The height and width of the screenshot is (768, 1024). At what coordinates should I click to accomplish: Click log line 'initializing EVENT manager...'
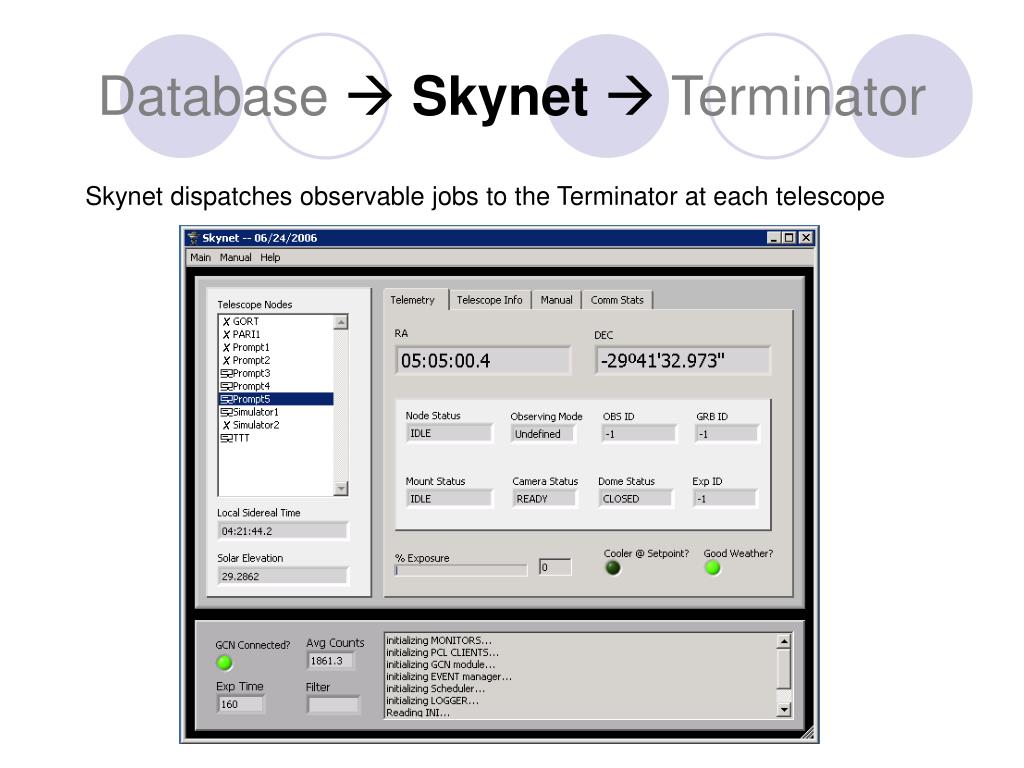pyautogui.click(x=449, y=677)
